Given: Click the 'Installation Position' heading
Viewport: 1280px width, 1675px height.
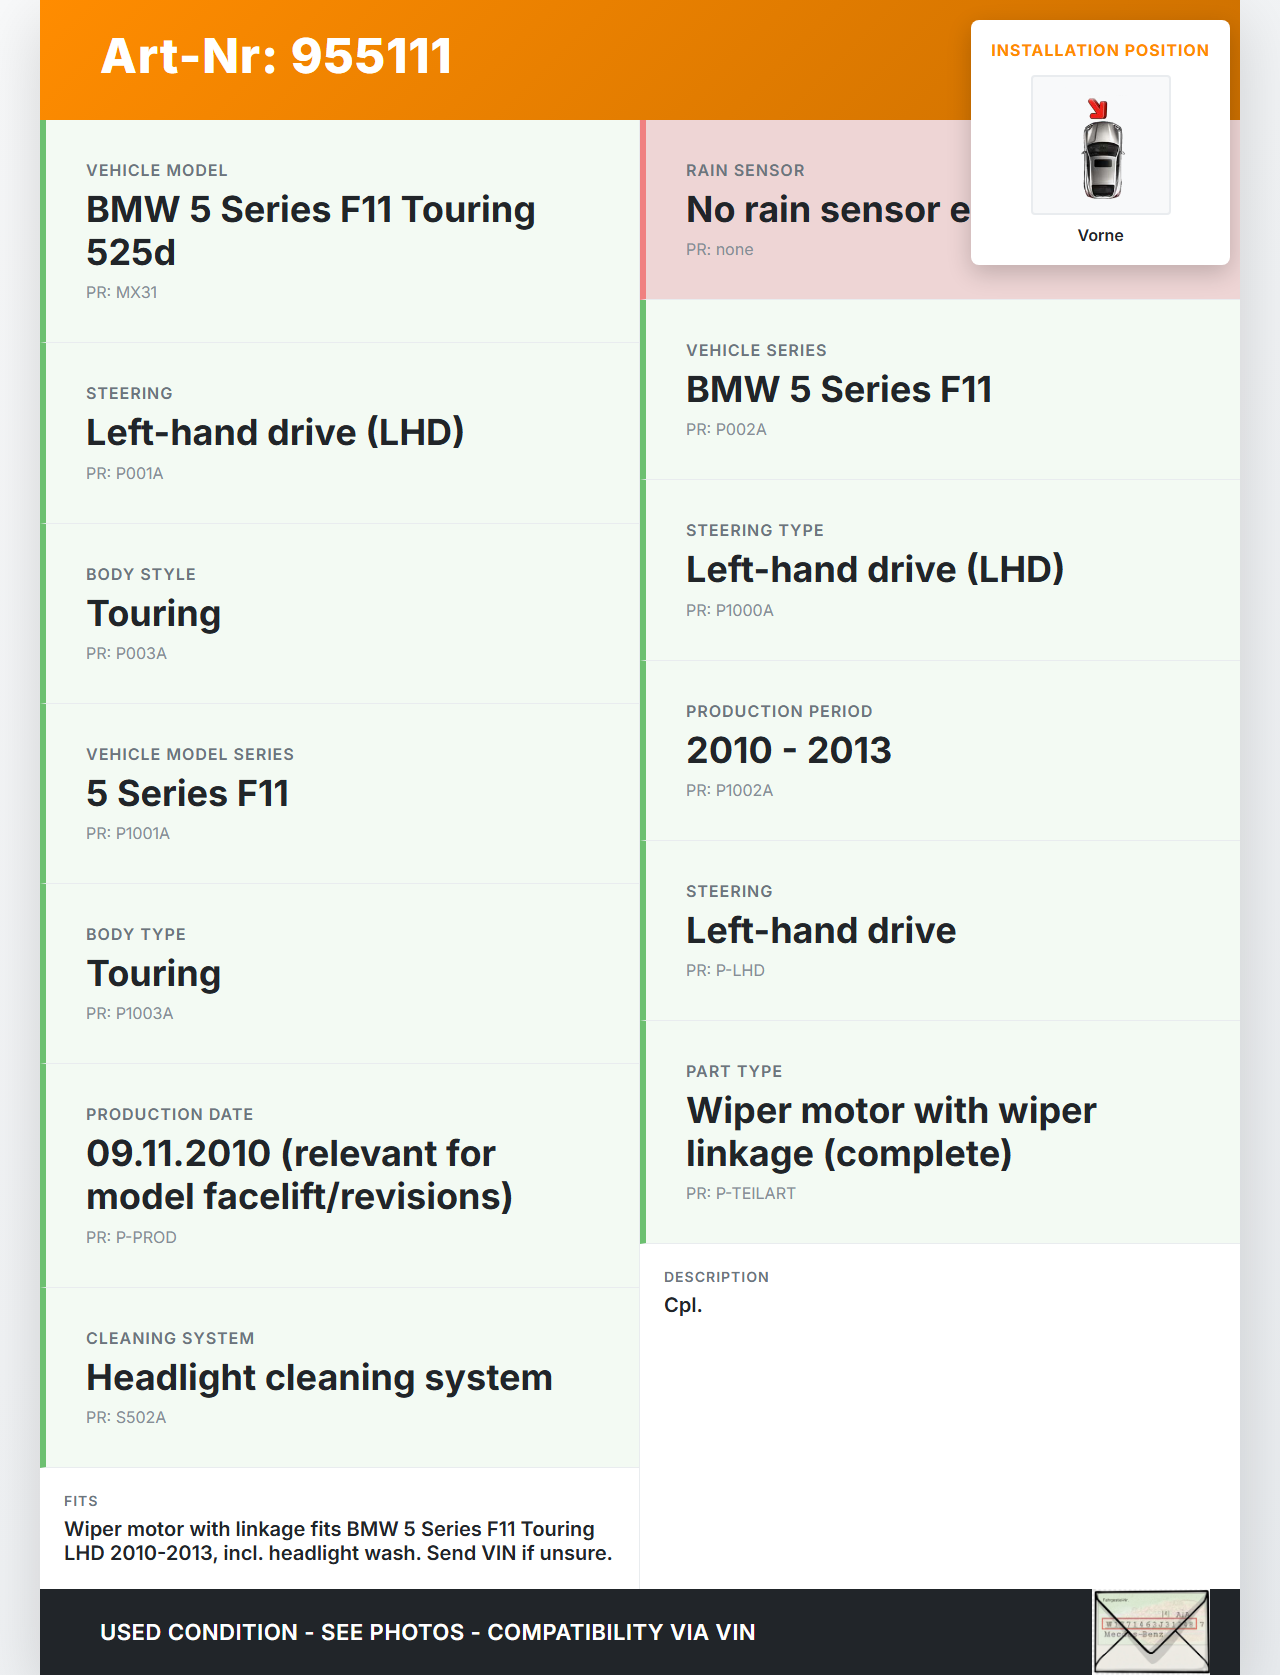Looking at the screenshot, I should pos(1099,50).
